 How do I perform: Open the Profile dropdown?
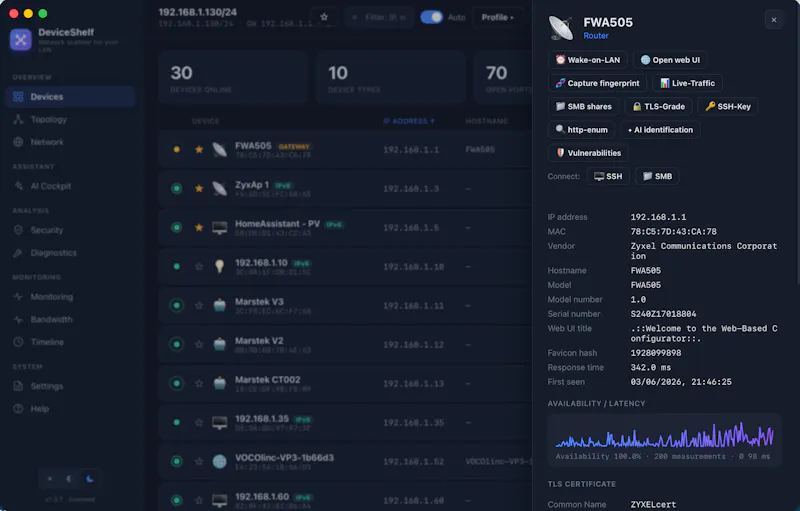click(x=497, y=17)
